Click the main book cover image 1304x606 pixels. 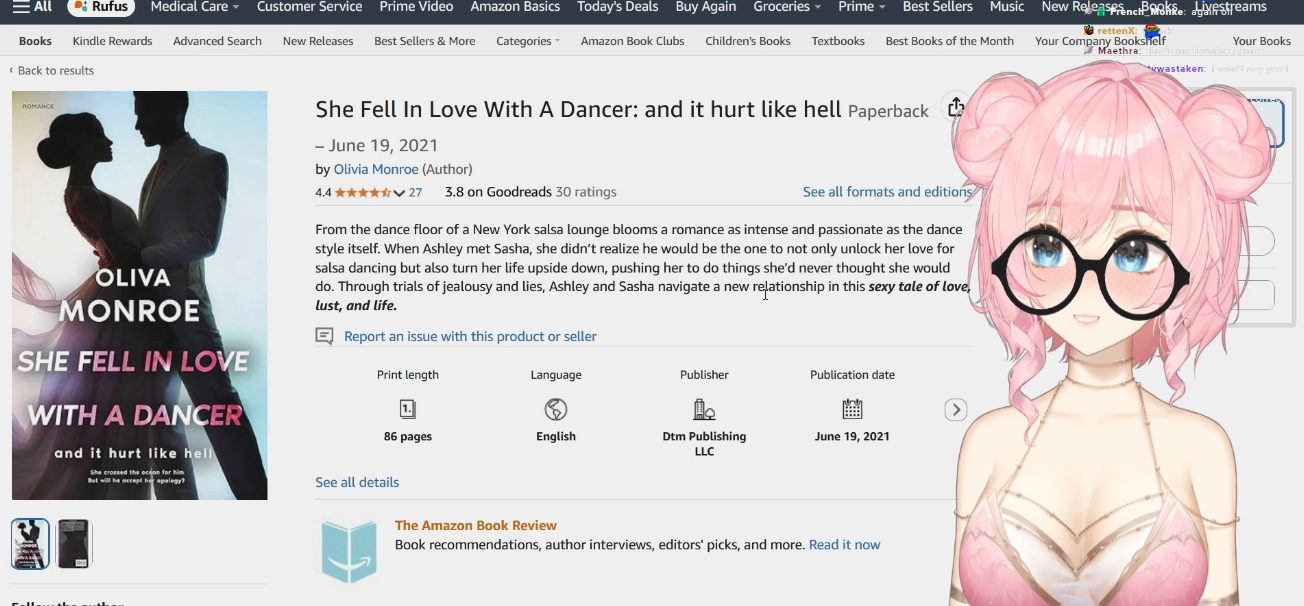point(140,295)
